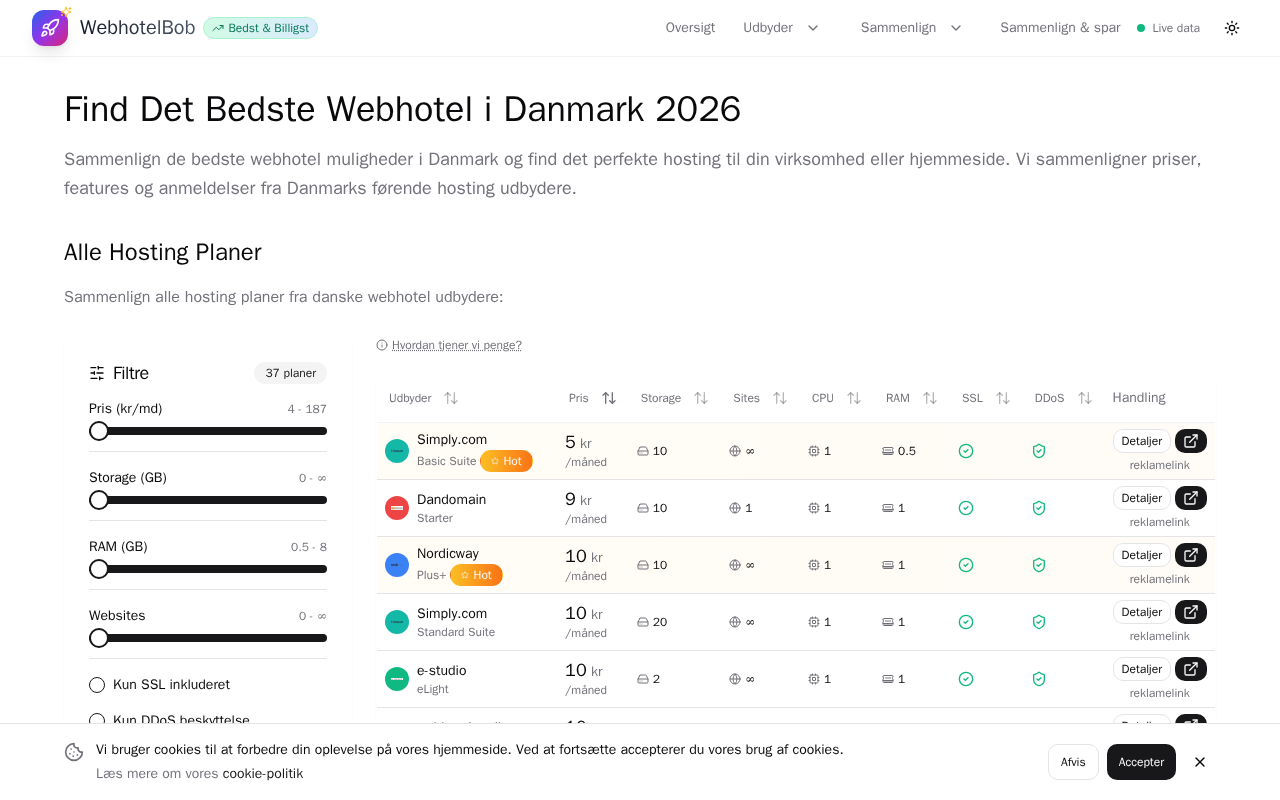Enable Kun SSL inkluderet filter
1280x800 pixels.
click(97, 685)
